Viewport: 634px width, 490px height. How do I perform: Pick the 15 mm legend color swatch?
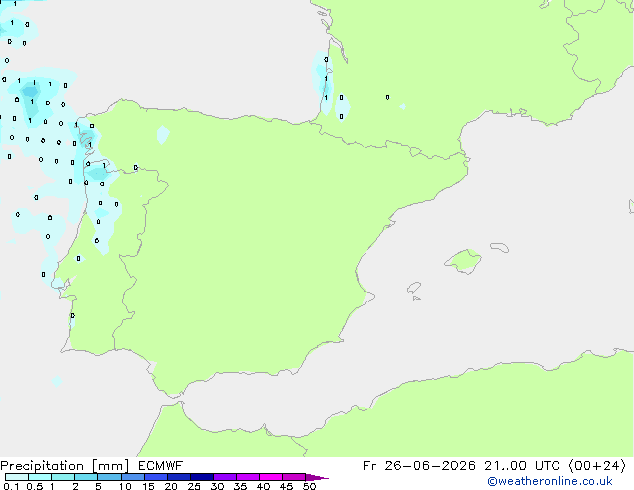[x=155, y=477]
